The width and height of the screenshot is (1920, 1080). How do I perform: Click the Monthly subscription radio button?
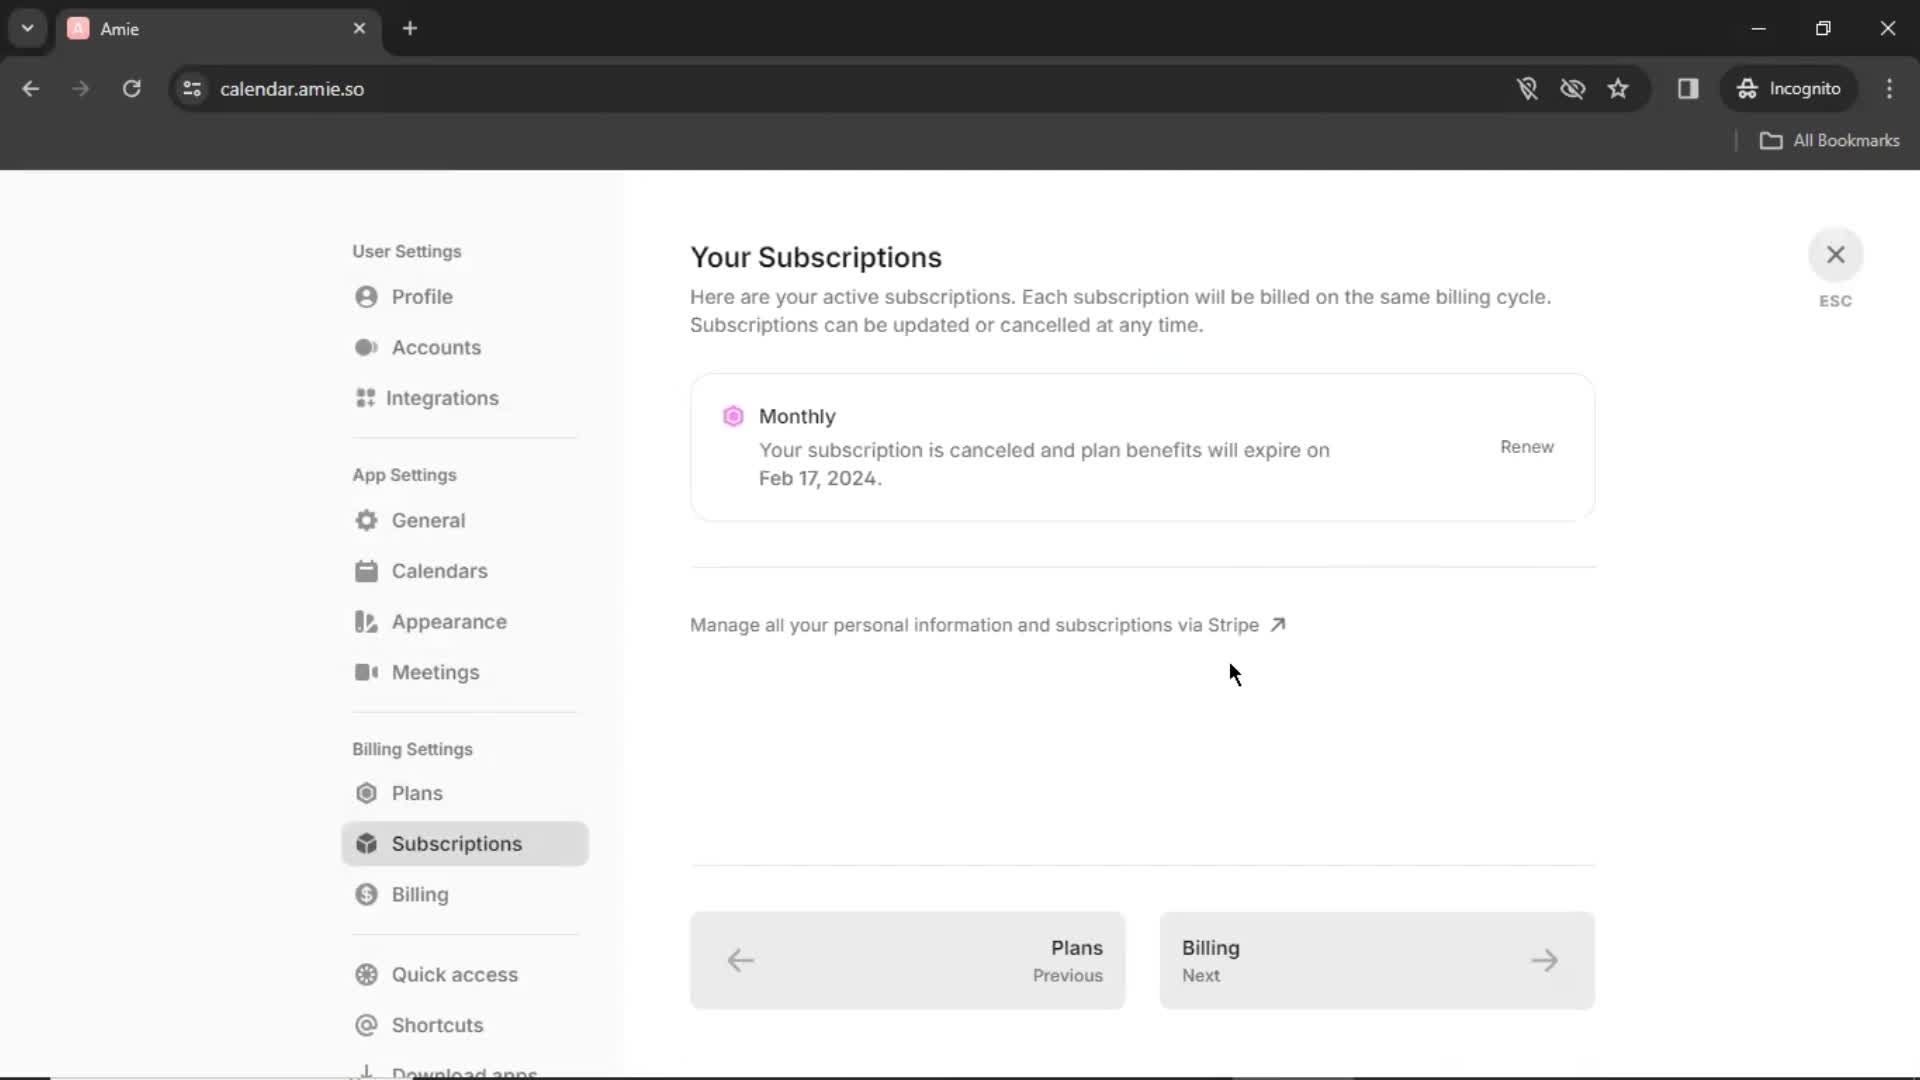733,417
